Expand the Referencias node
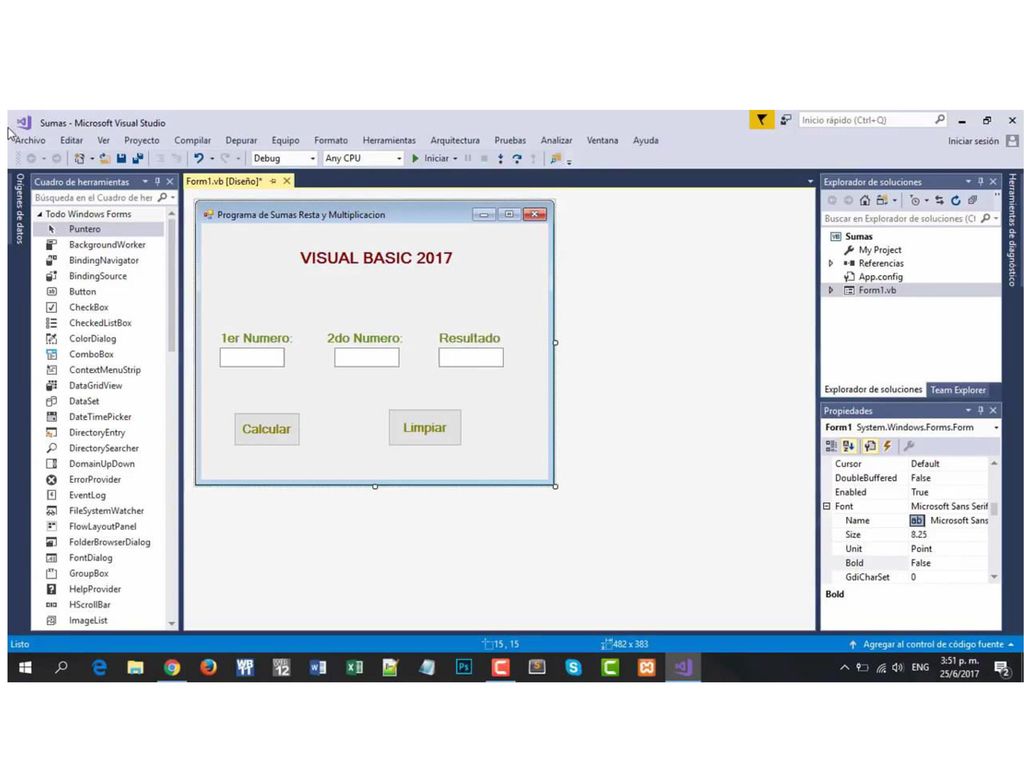 831,264
